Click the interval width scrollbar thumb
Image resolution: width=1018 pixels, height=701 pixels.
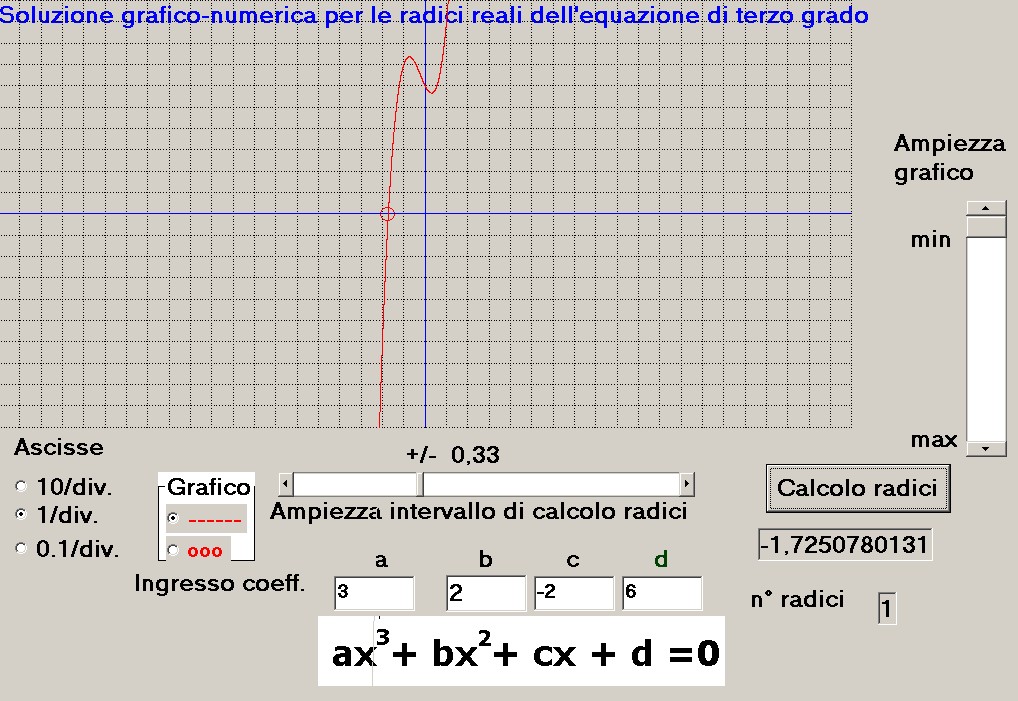(x=421, y=485)
